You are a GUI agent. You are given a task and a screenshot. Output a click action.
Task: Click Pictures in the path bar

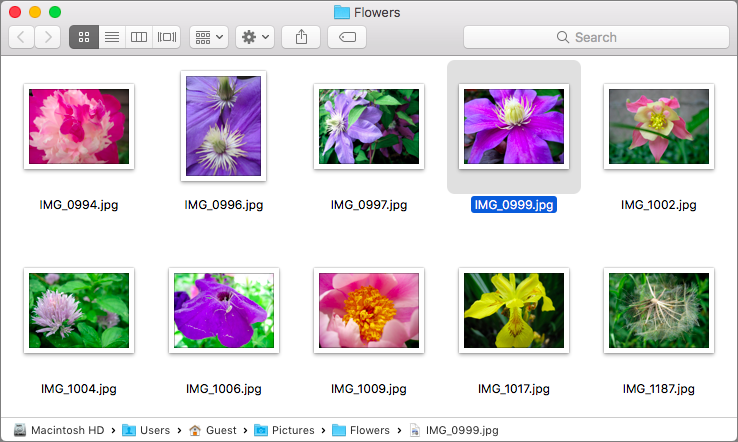point(284,430)
